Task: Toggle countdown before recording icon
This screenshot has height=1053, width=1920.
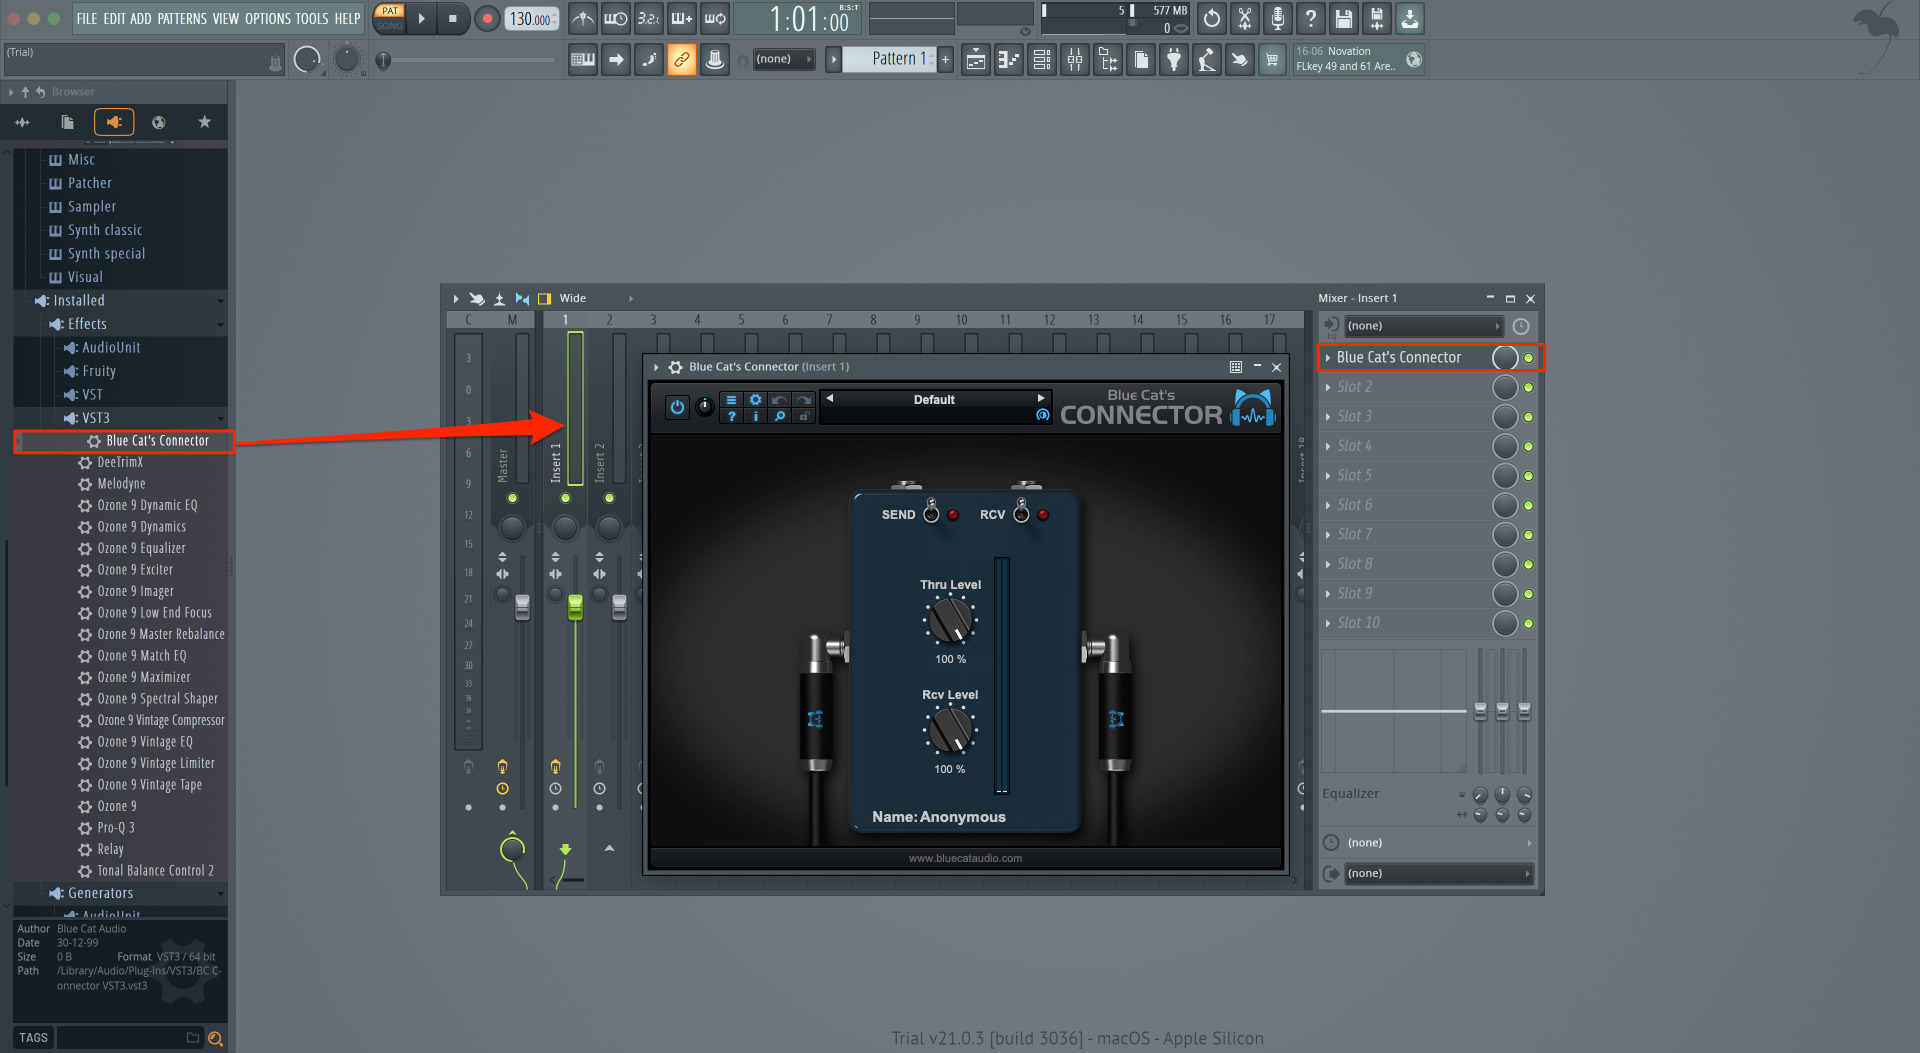Action: coord(649,19)
